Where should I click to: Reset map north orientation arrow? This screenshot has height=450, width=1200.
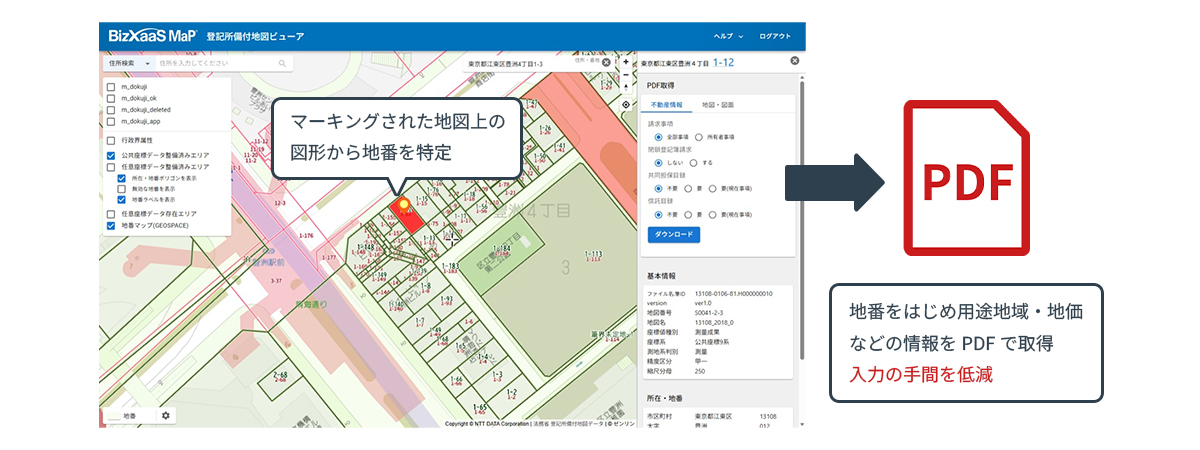point(626,89)
